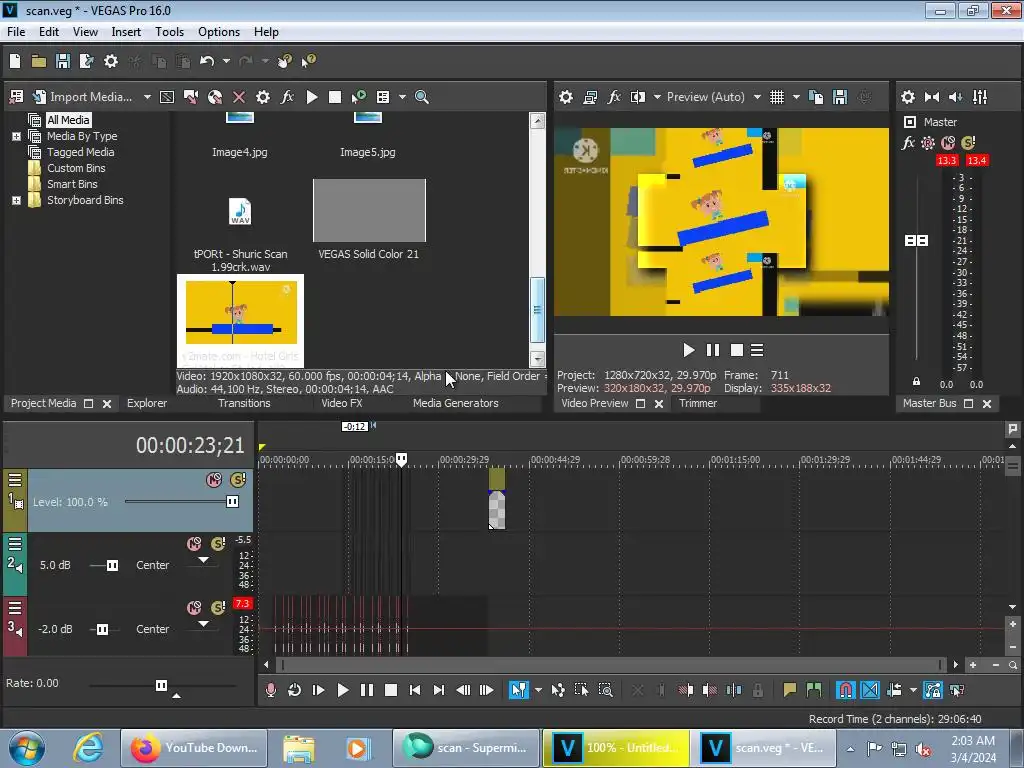Click the Search media magnifier icon
Image resolution: width=1024 pixels, height=768 pixels.
(422, 97)
